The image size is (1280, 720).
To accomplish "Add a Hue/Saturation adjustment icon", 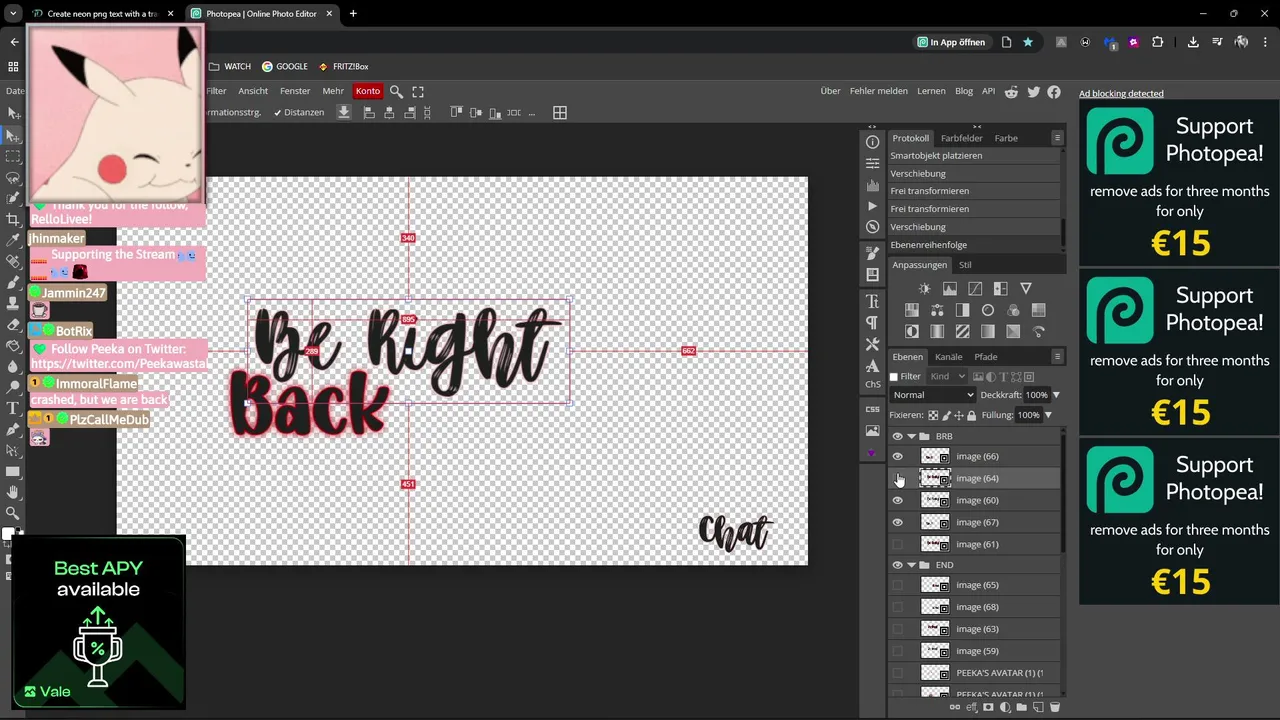I will point(912,310).
